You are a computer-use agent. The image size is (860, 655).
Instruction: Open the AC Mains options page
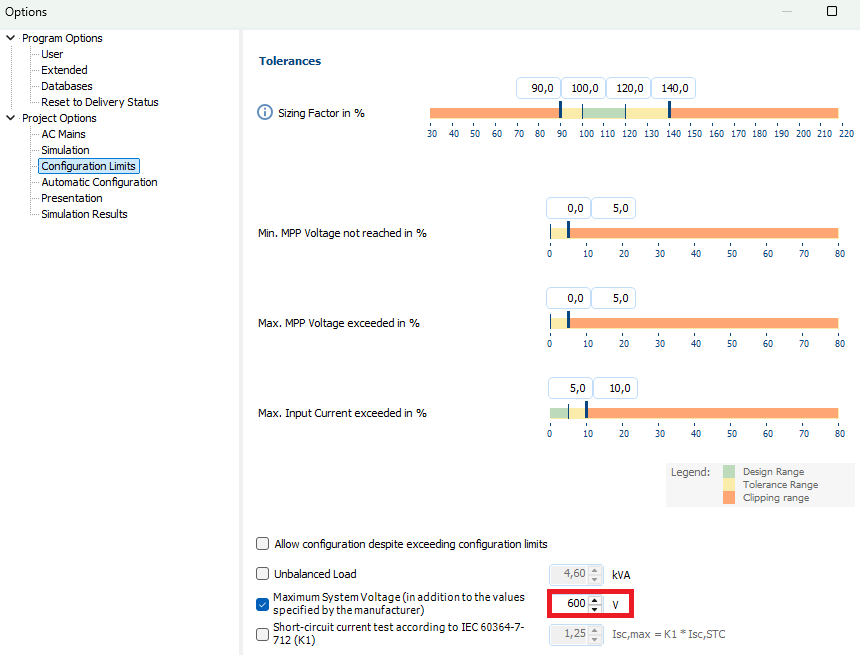point(63,134)
